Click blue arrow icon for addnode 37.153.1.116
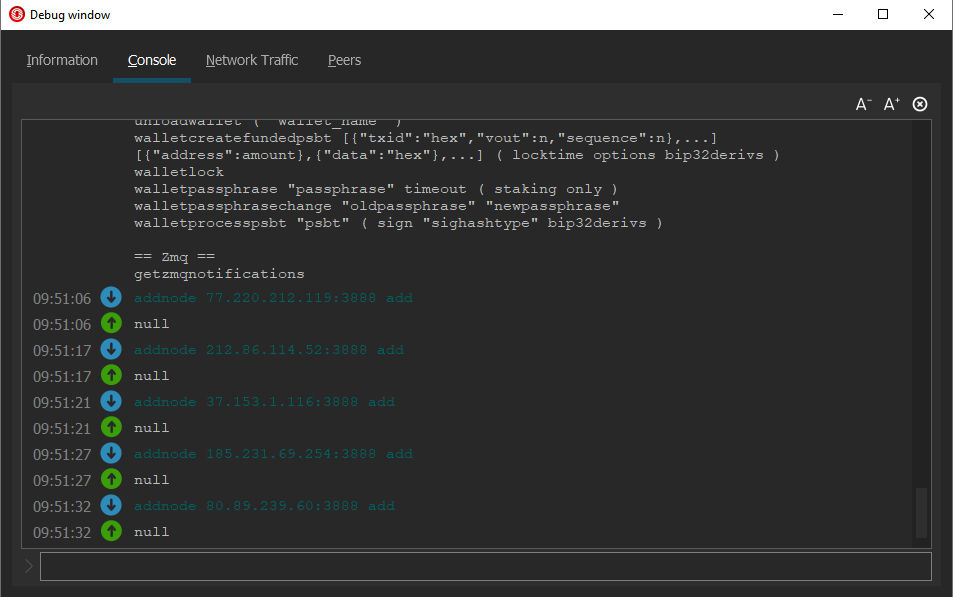This screenshot has height=597, width=953. 111,401
